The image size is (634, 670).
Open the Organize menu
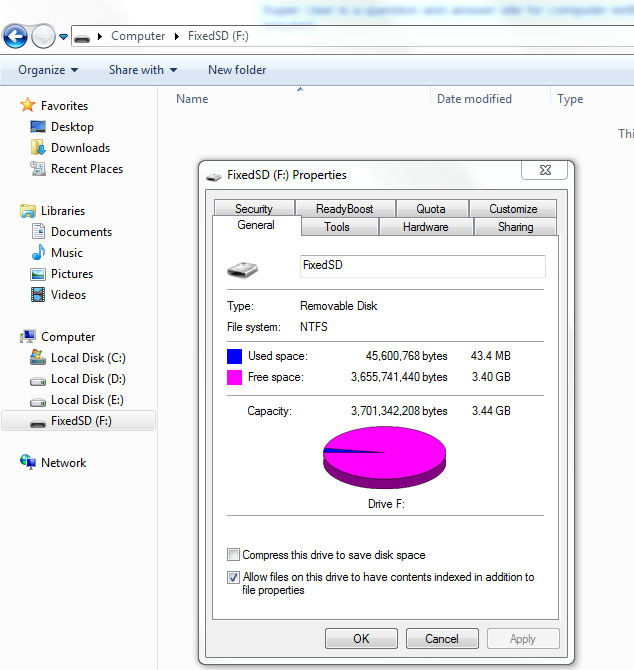click(x=48, y=70)
